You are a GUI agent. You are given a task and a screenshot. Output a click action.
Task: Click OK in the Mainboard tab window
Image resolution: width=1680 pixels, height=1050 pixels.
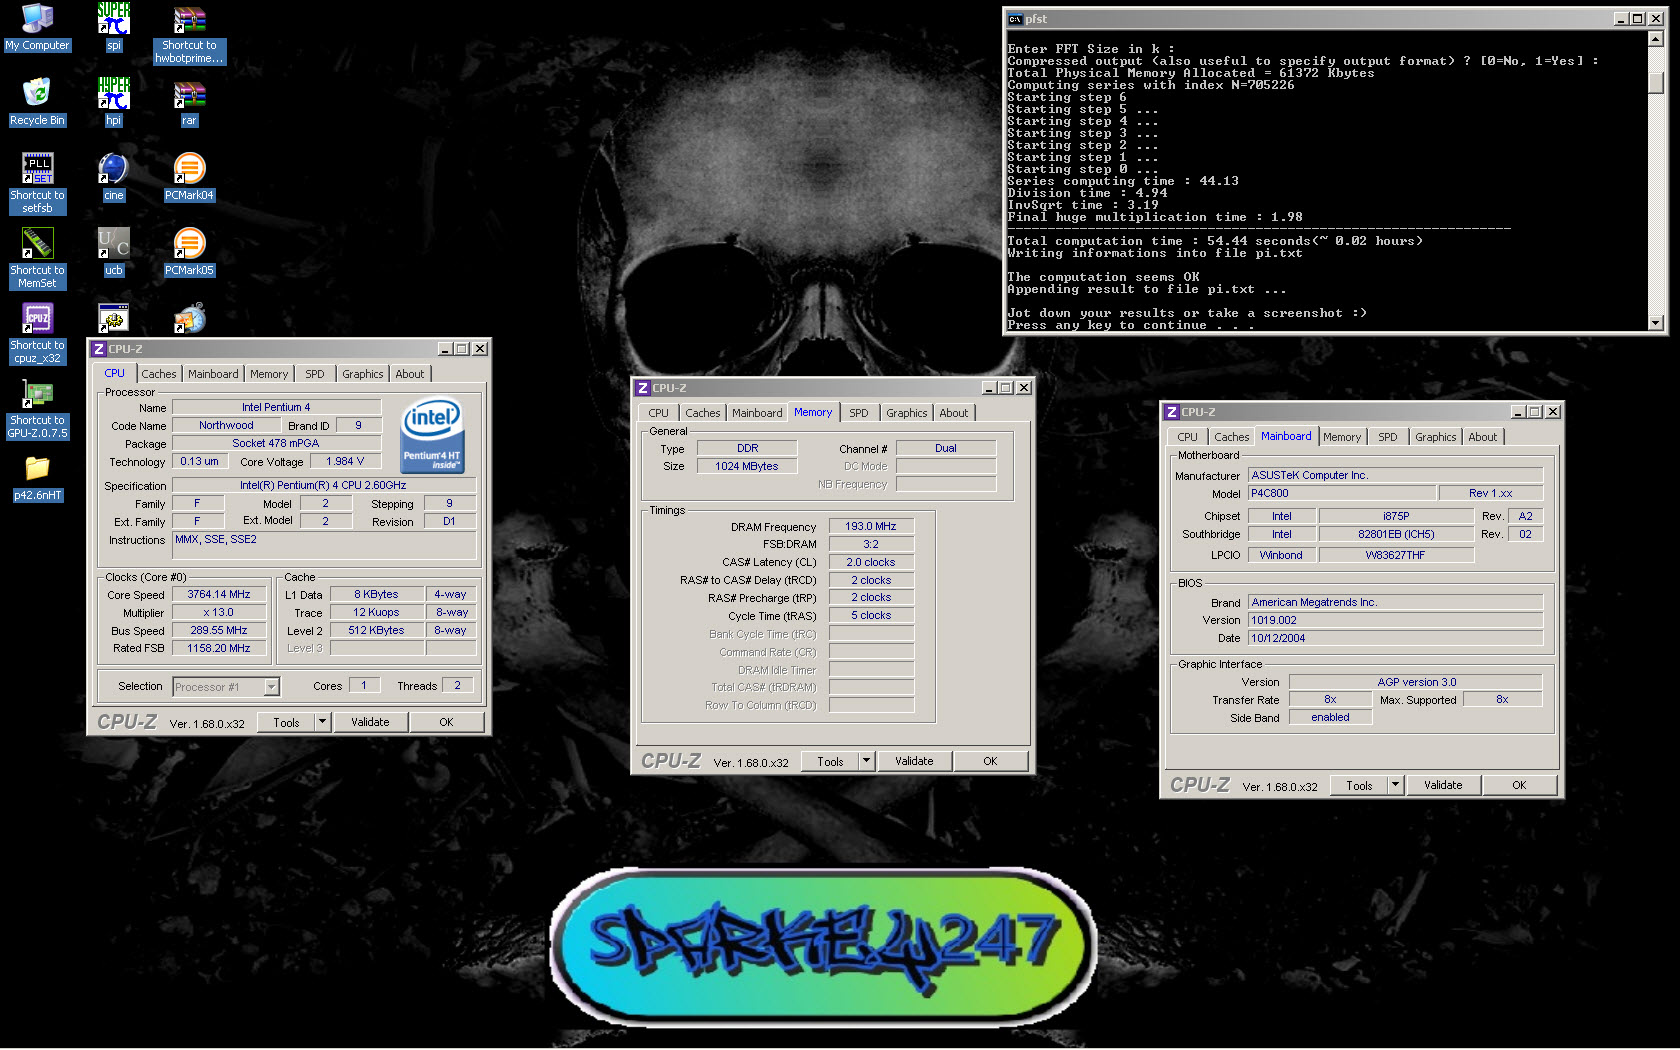coord(1519,785)
